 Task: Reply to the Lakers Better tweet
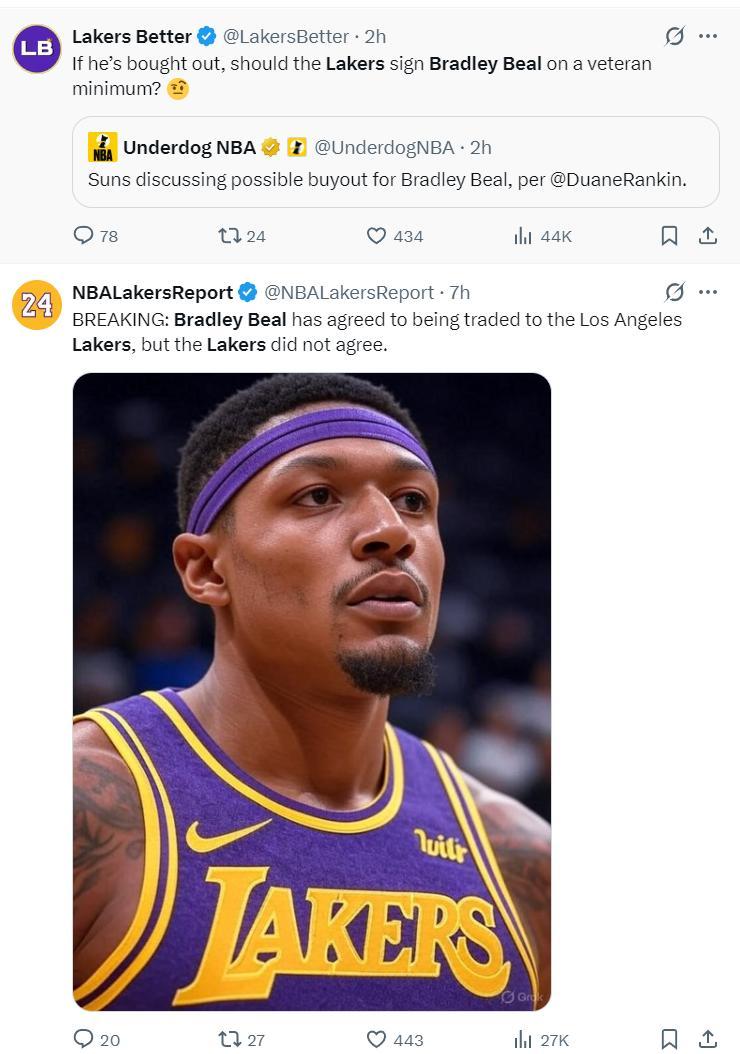click(84, 236)
